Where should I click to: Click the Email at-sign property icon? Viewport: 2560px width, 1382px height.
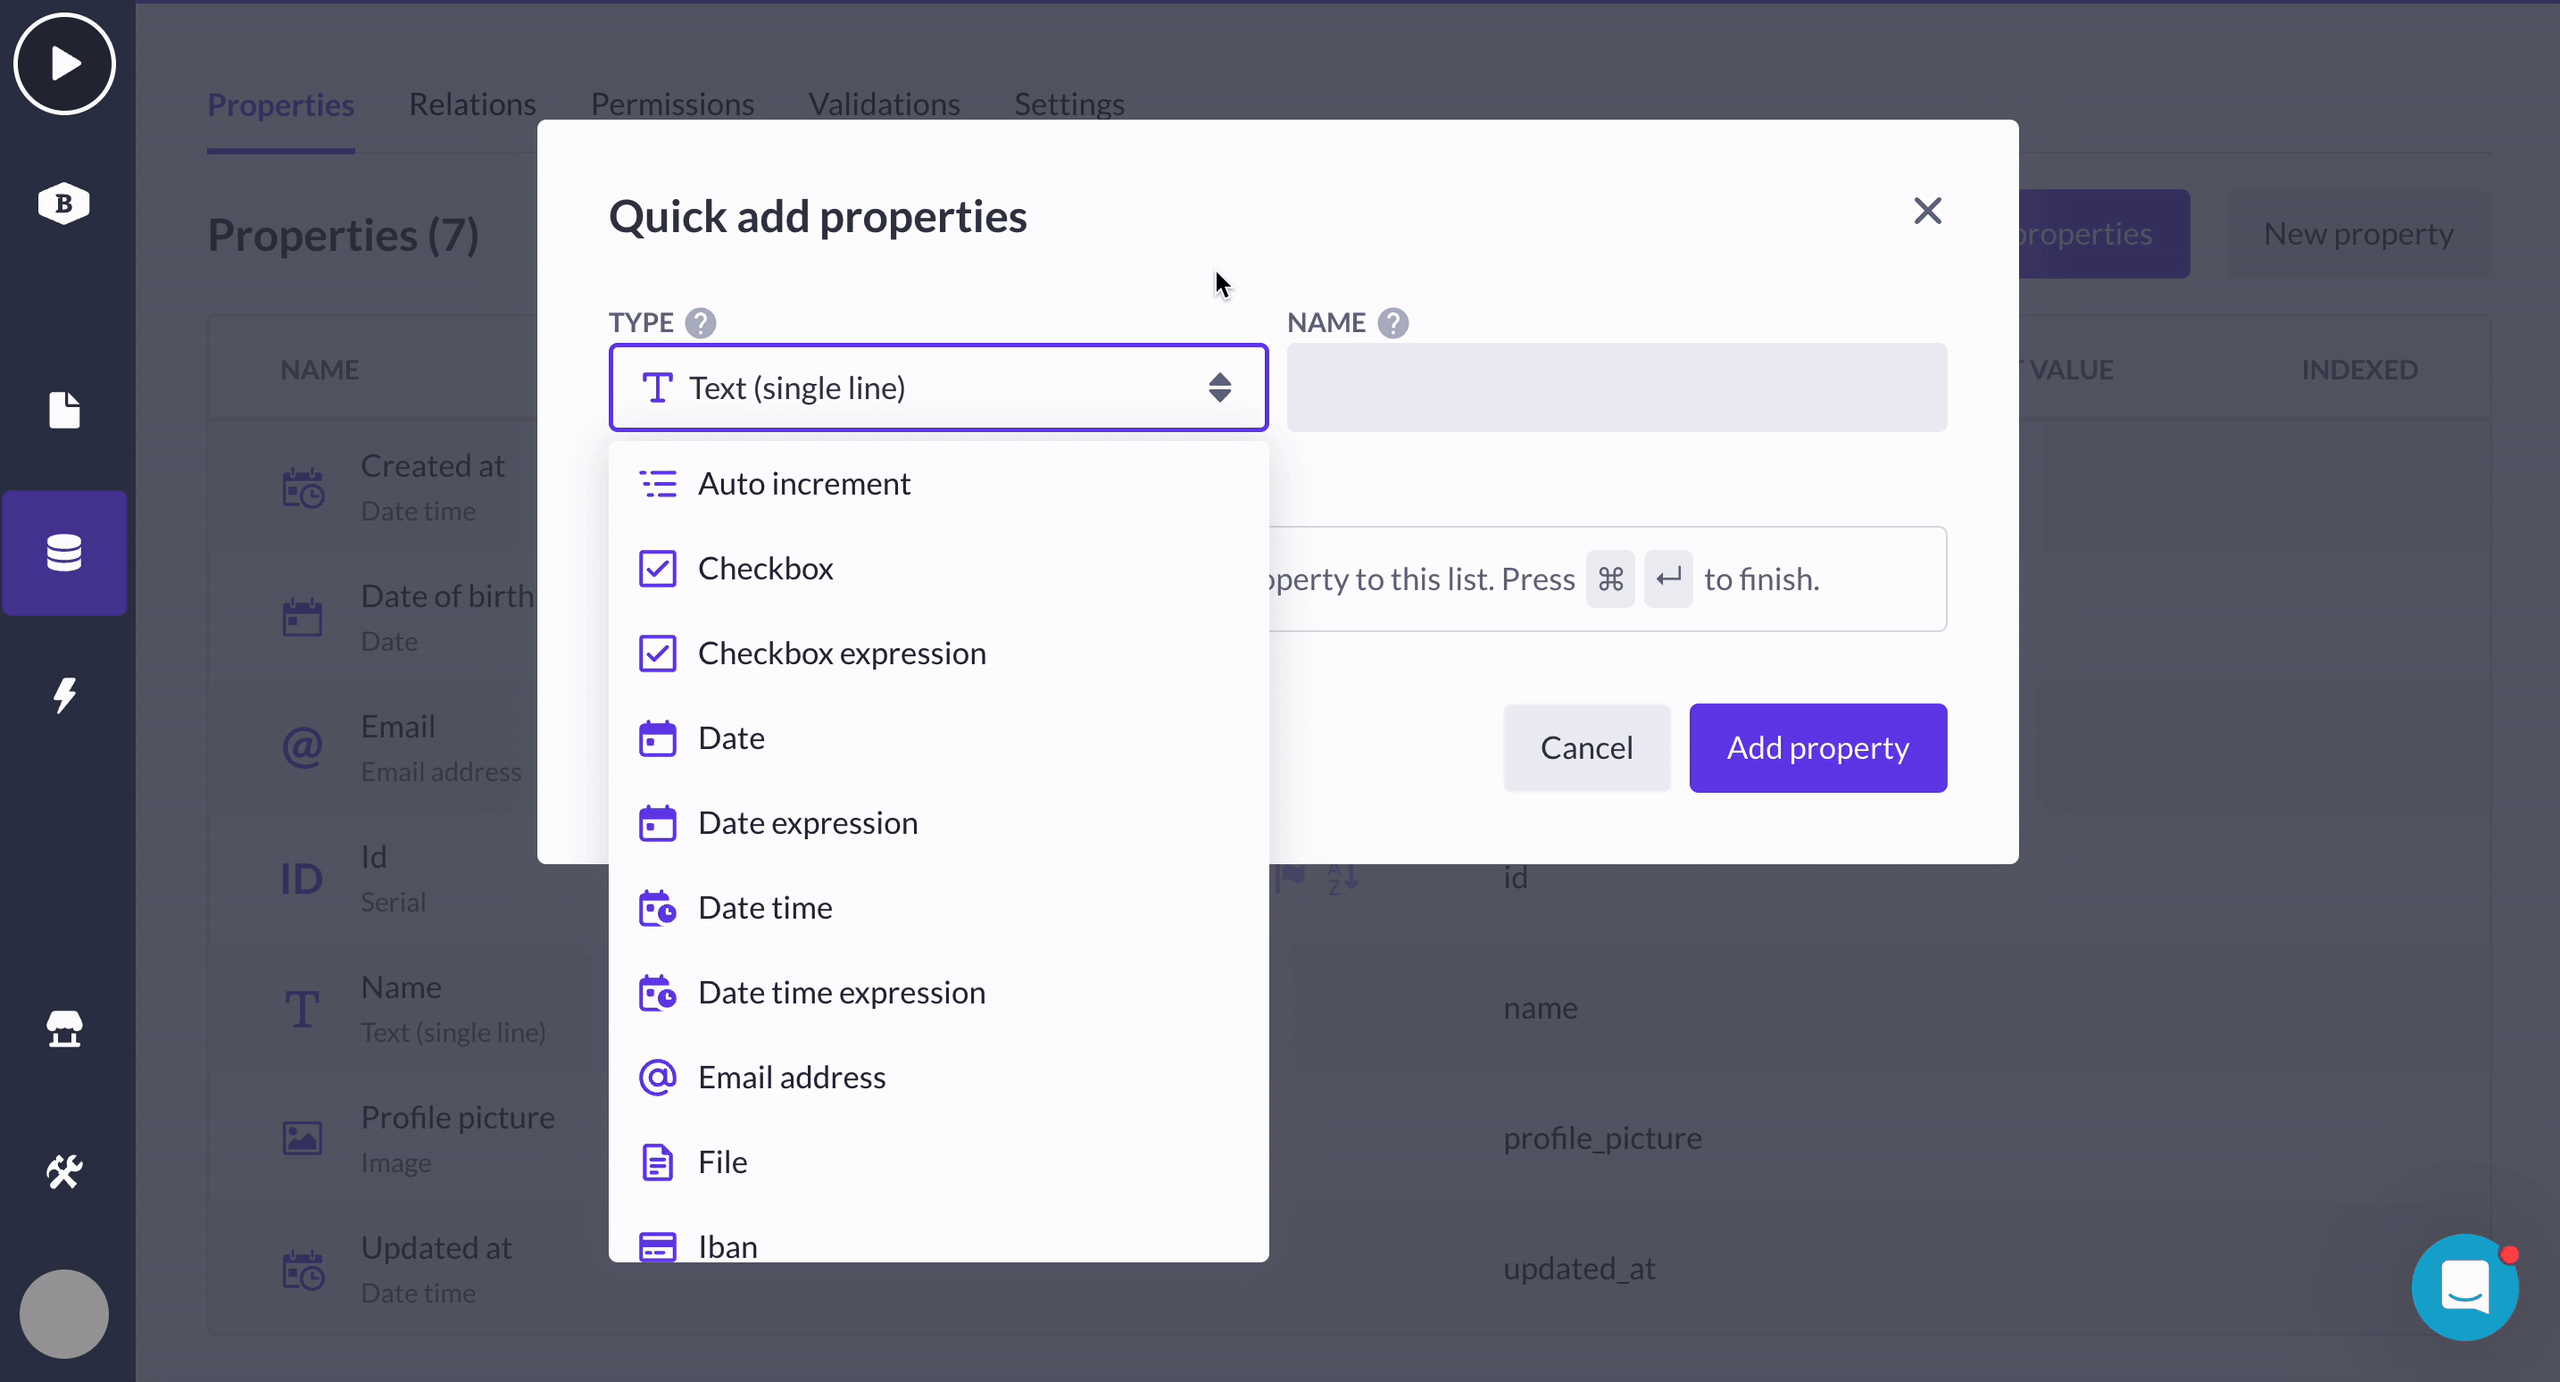tap(302, 748)
